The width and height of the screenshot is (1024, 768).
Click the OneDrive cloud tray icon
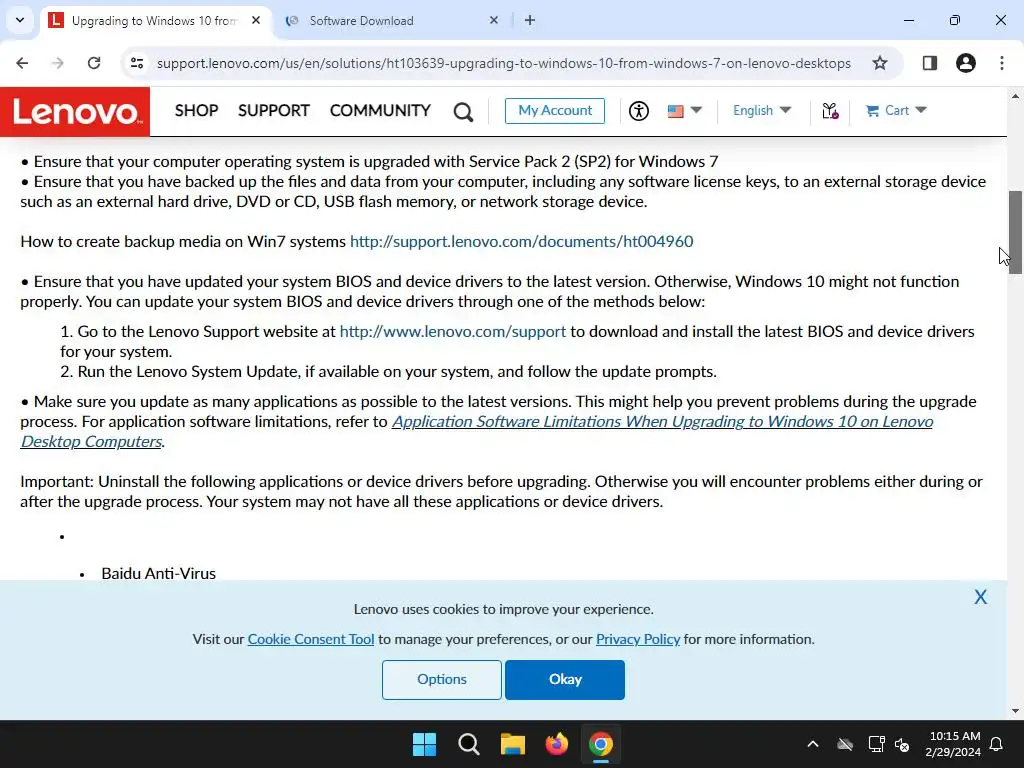pyautogui.click(x=845, y=744)
